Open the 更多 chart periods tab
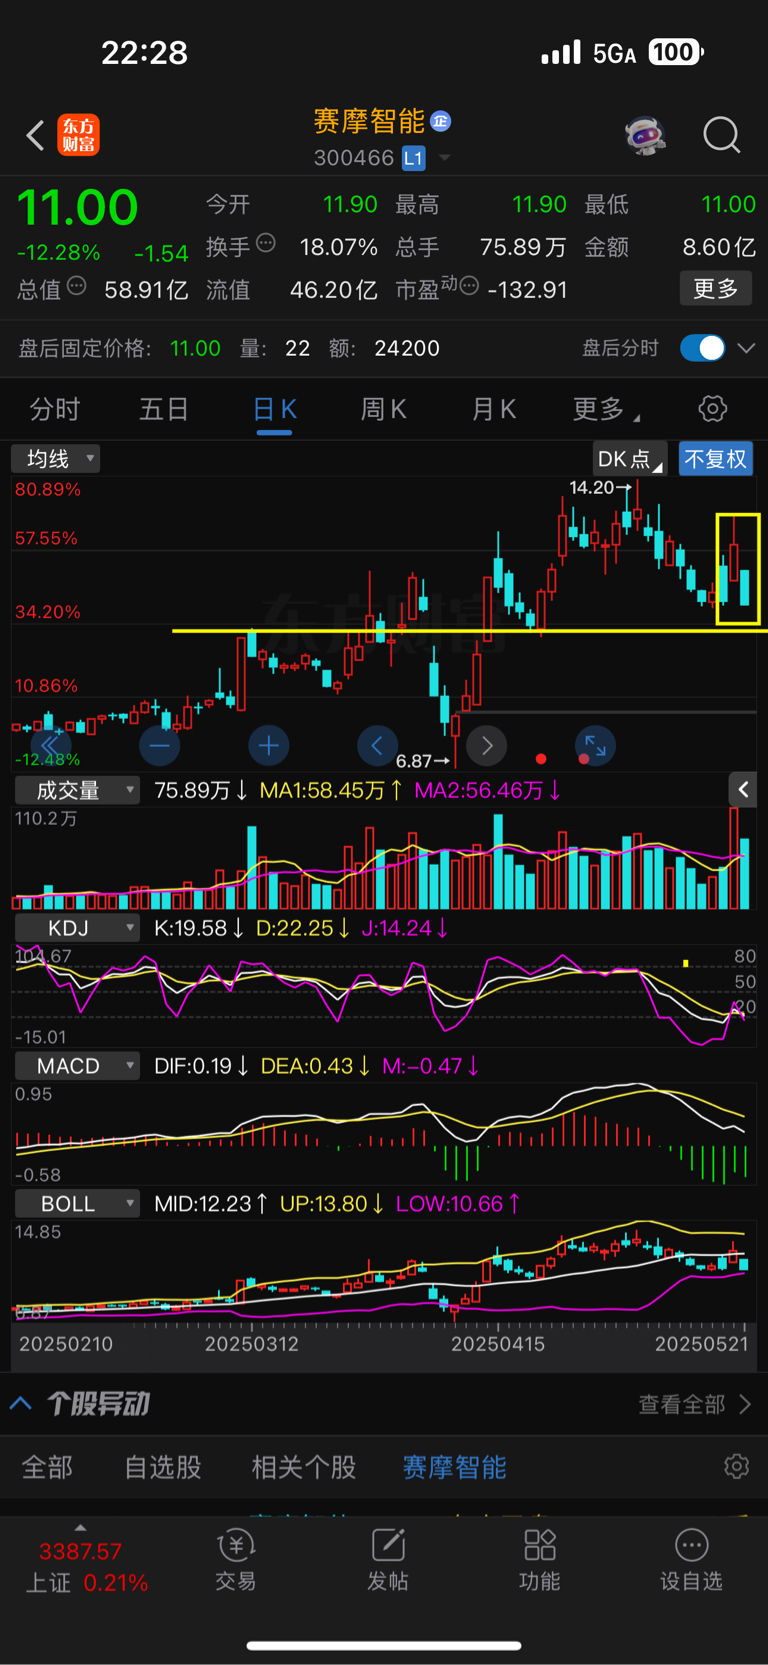768x1665 pixels. (604, 409)
